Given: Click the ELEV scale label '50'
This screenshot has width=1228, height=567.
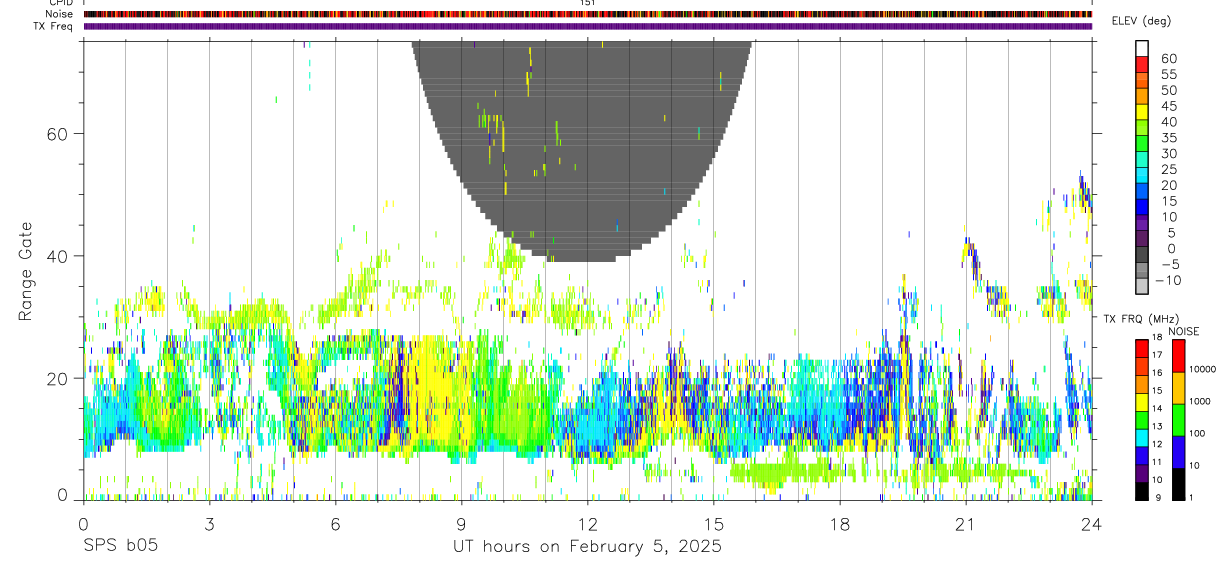Looking at the screenshot, I should tap(1169, 90).
